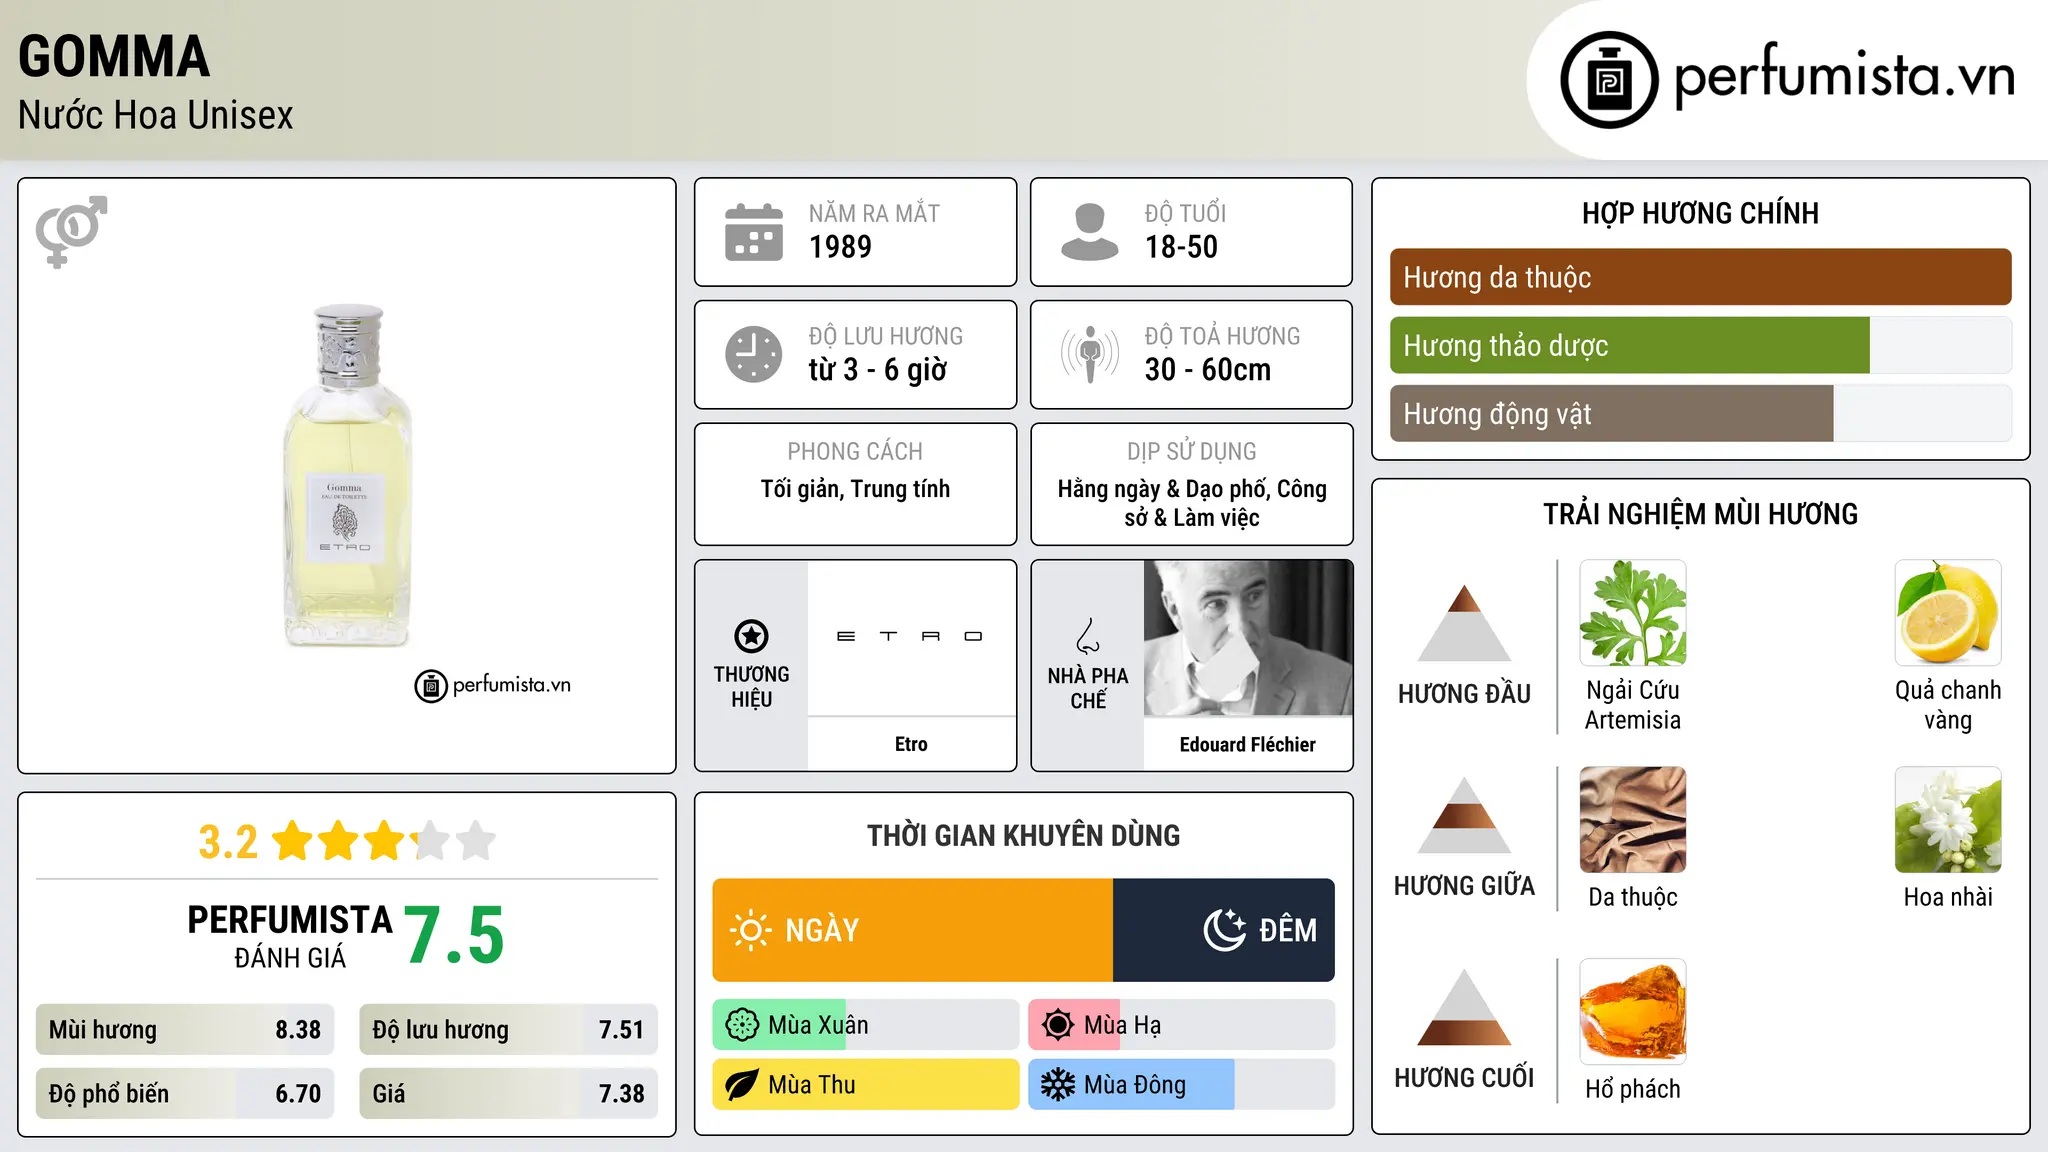Click the ETRO brand logo

[910, 636]
